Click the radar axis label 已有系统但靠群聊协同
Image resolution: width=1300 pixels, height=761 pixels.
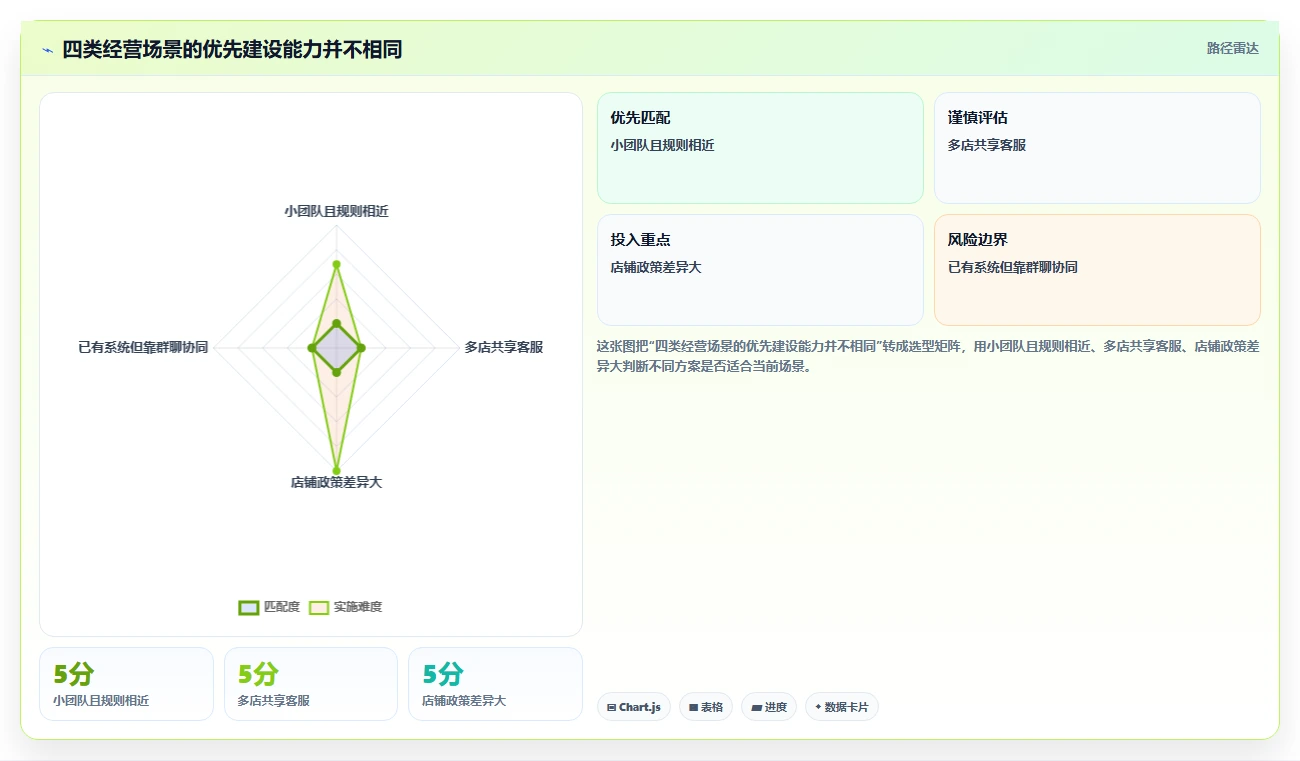143,347
